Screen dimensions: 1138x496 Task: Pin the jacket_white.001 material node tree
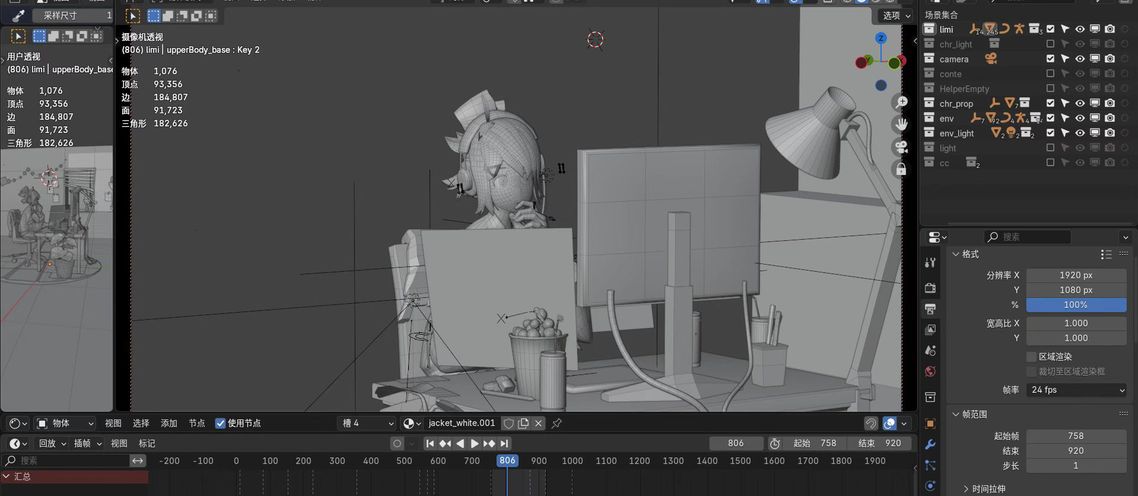click(x=557, y=423)
